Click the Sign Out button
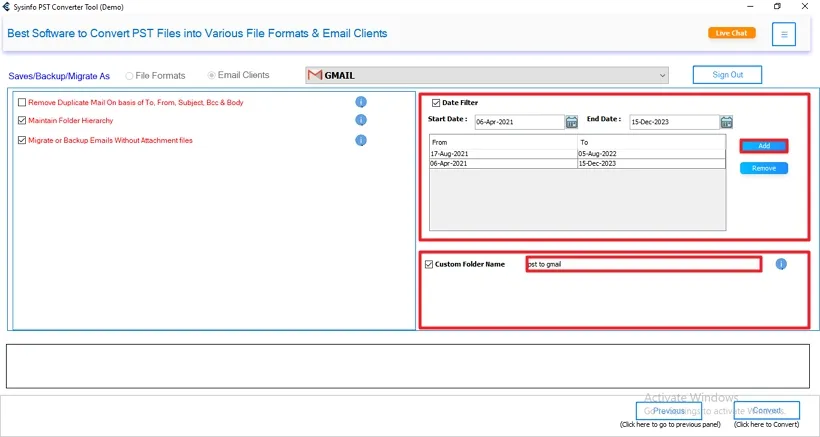820x437 pixels. (x=727, y=75)
